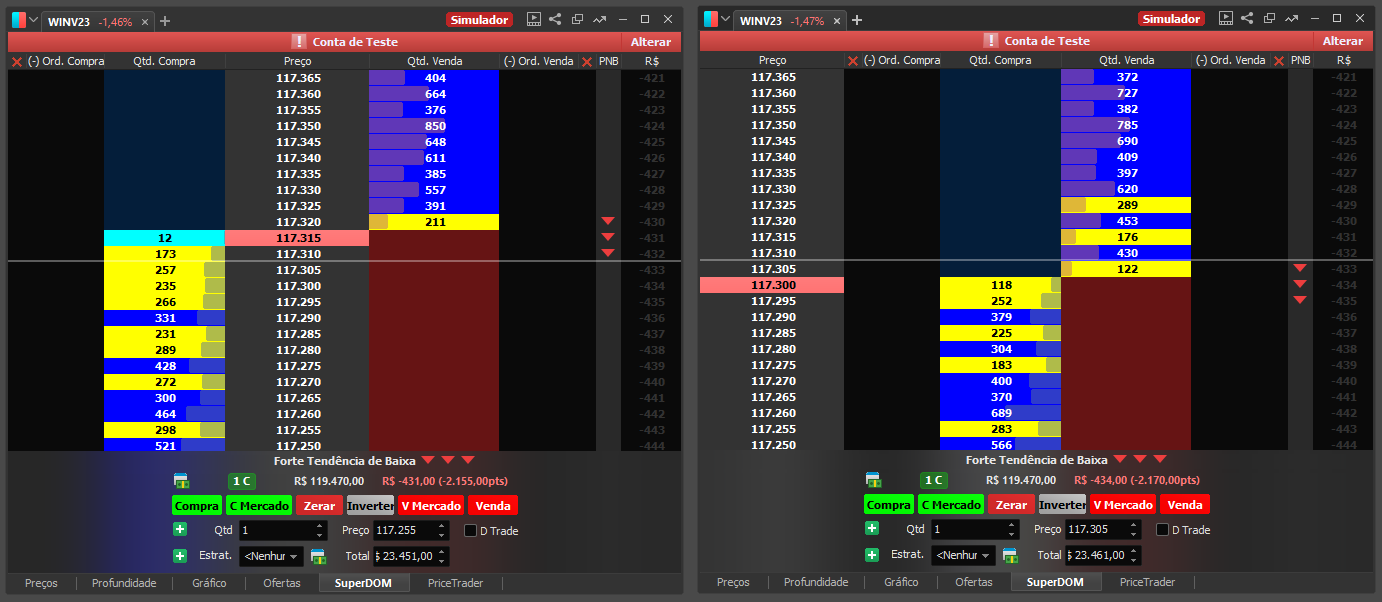Click strategy money icon beside dropdown in left window
Image resolution: width=1382 pixels, height=602 pixels.
(318, 556)
